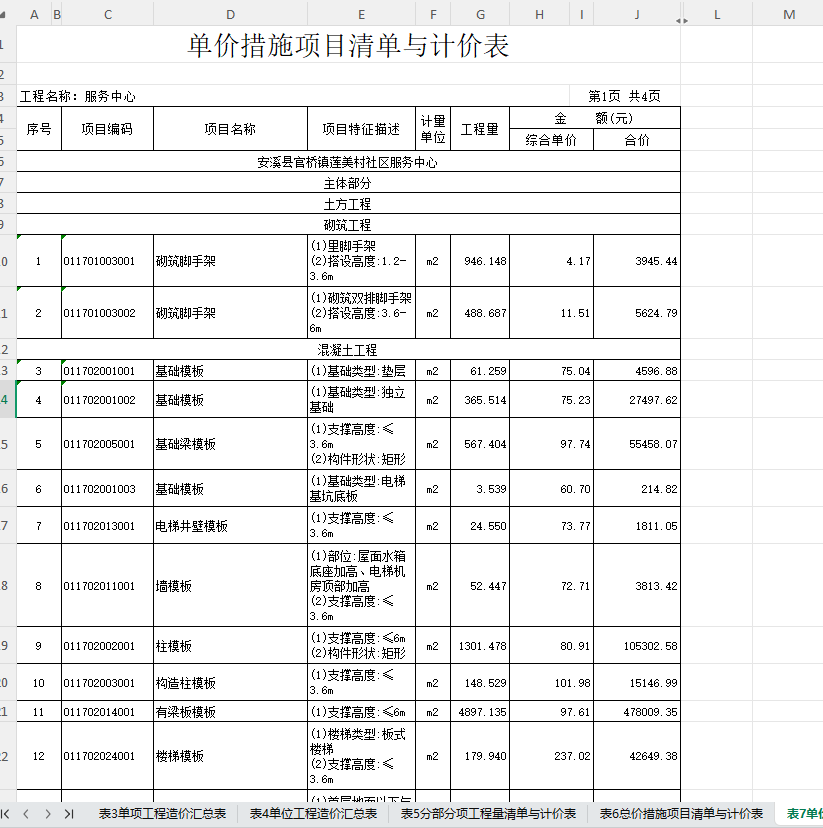Click description cell (1)基础类型:垫层
Screen dimensions: 823x828
point(361,371)
